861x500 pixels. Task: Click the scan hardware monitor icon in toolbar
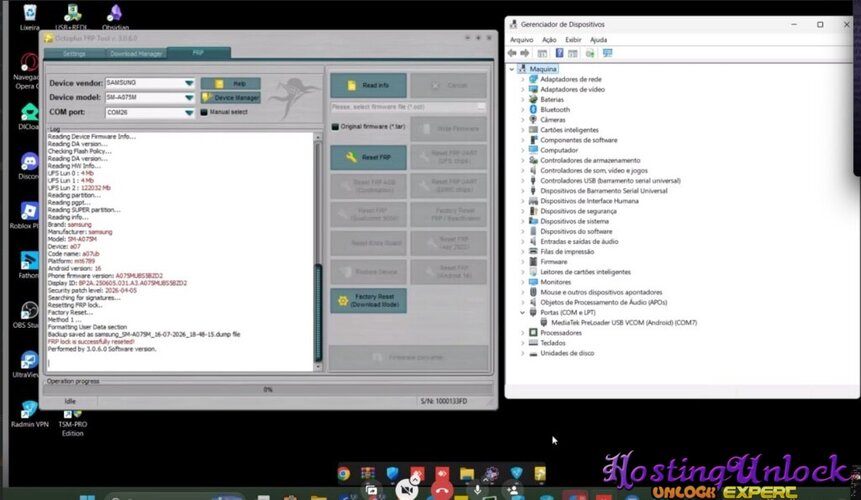tap(607, 53)
